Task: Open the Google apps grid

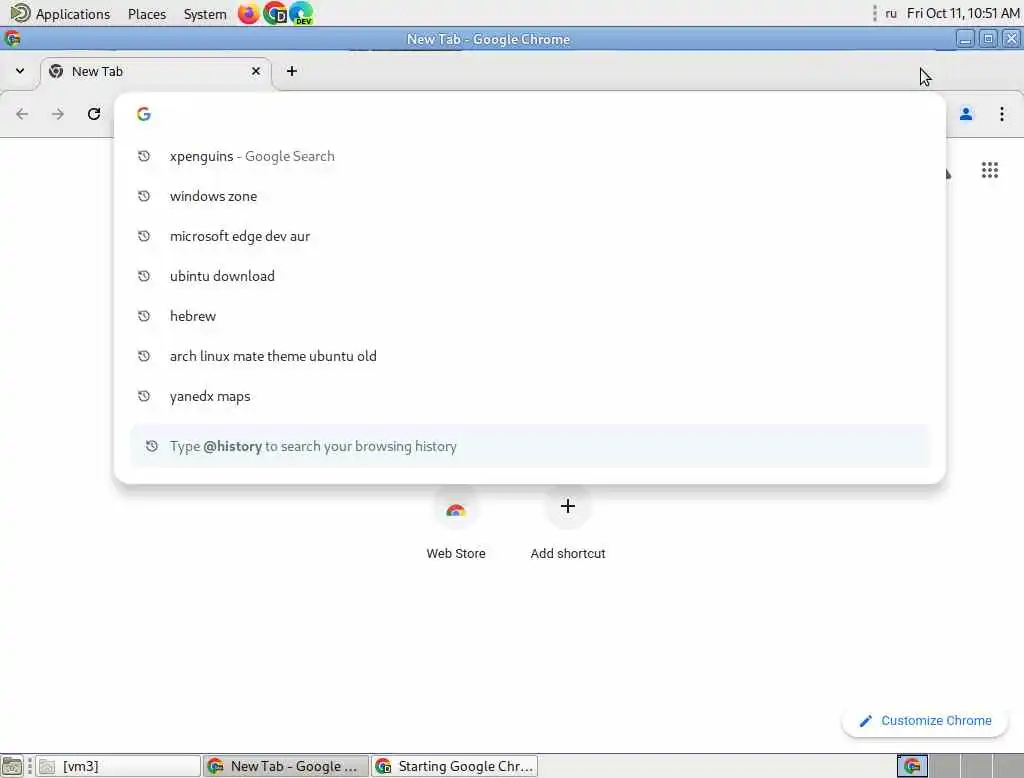Action: [989, 170]
